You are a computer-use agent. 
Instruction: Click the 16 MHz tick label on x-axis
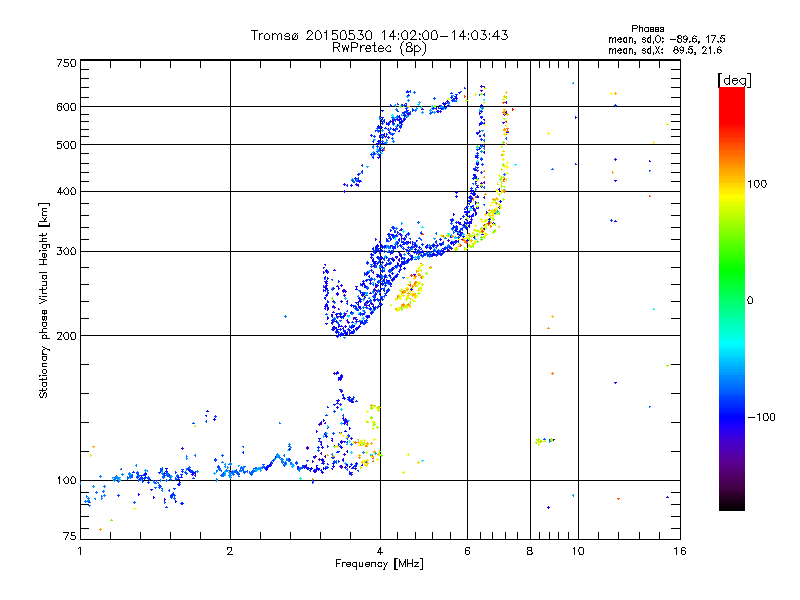(x=679, y=552)
